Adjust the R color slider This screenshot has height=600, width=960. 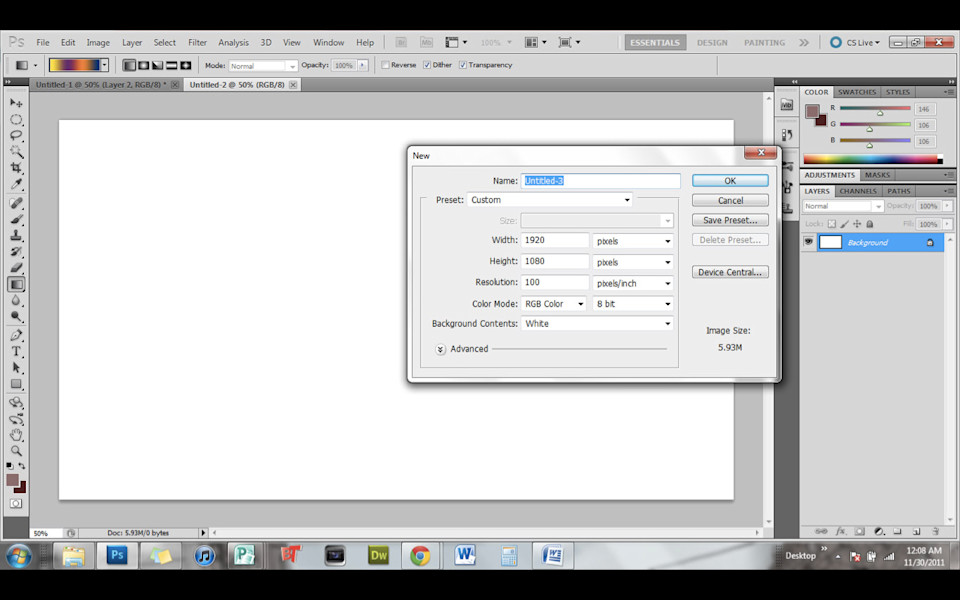tap(879, 113)
